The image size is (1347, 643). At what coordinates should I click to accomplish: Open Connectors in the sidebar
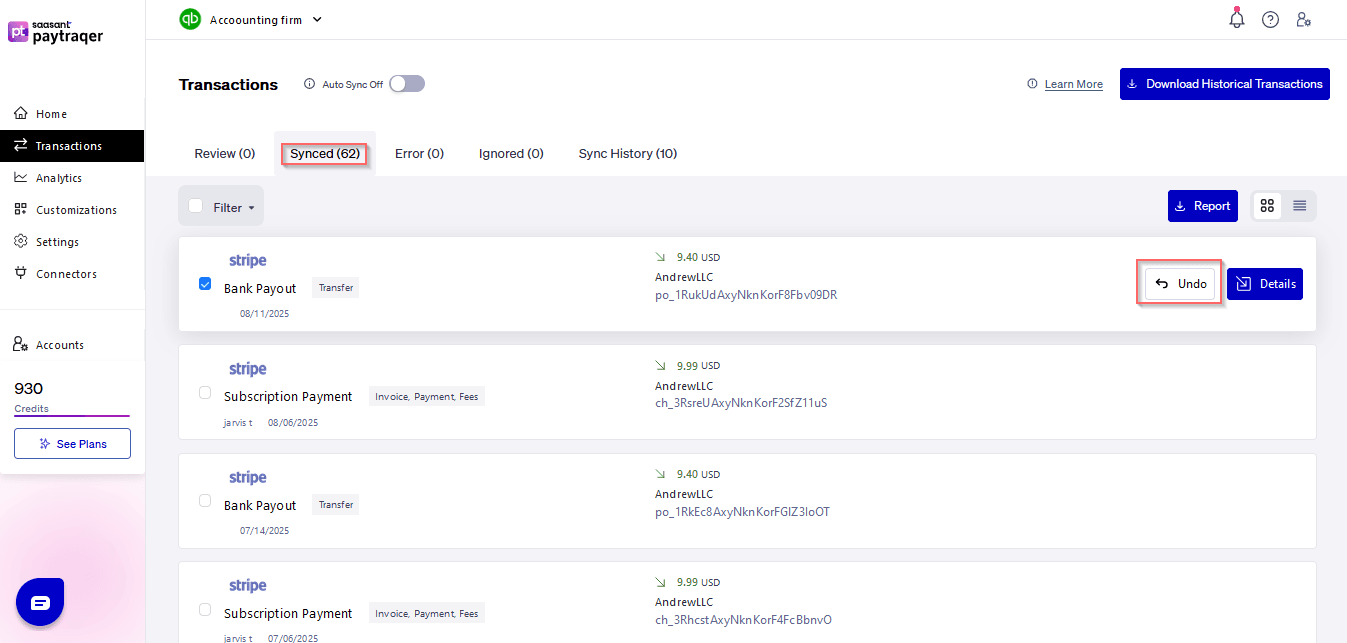click(x=72, y=274)
